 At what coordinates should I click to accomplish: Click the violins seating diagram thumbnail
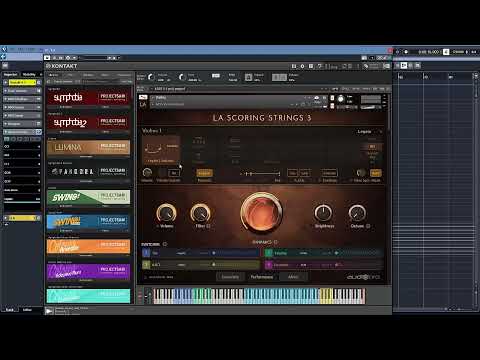pos(162,149)
